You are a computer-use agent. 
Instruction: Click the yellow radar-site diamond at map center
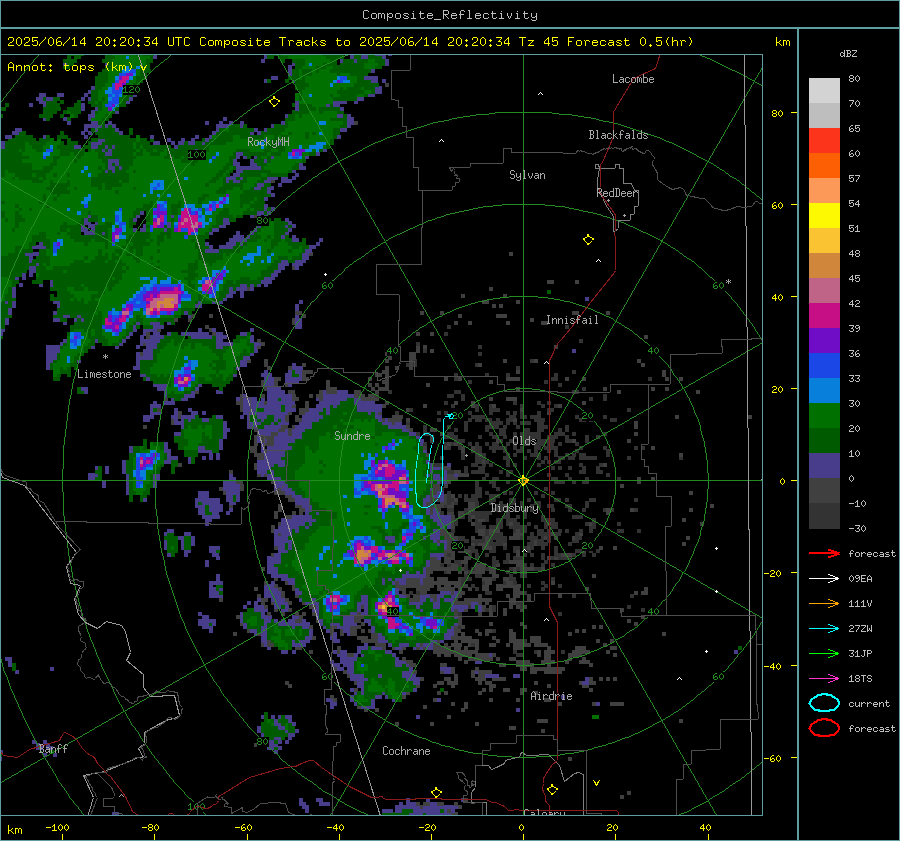(x=523, y=480)
